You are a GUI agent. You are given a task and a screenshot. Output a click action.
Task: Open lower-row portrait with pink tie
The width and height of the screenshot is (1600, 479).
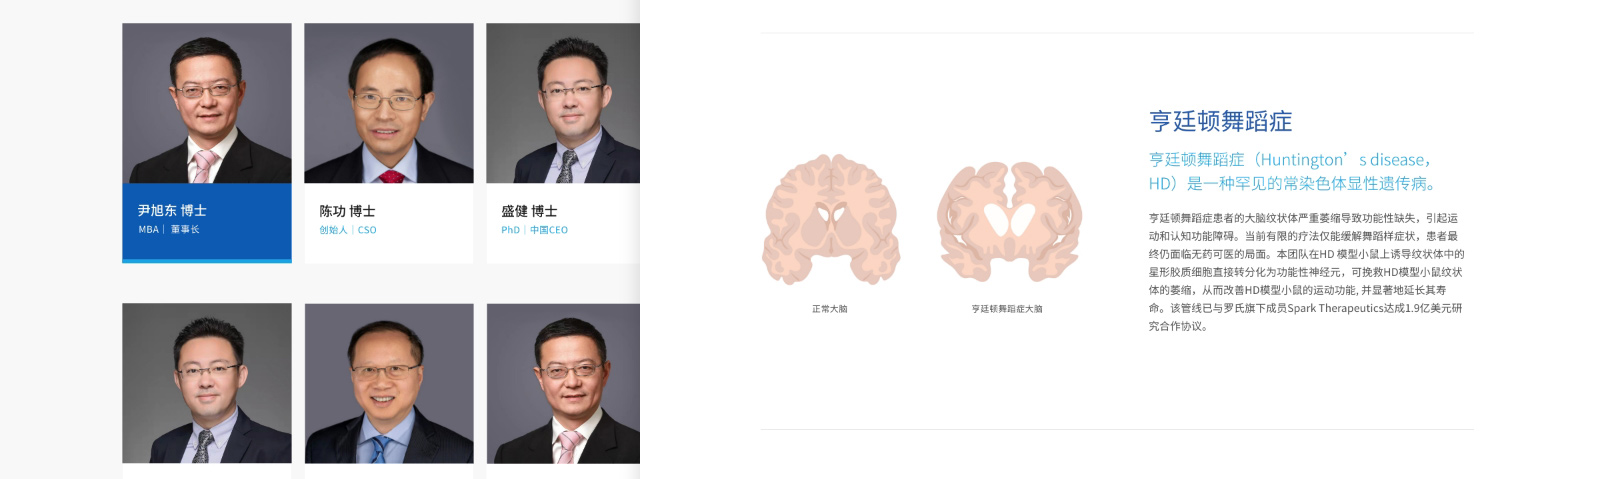click(563, 383)
